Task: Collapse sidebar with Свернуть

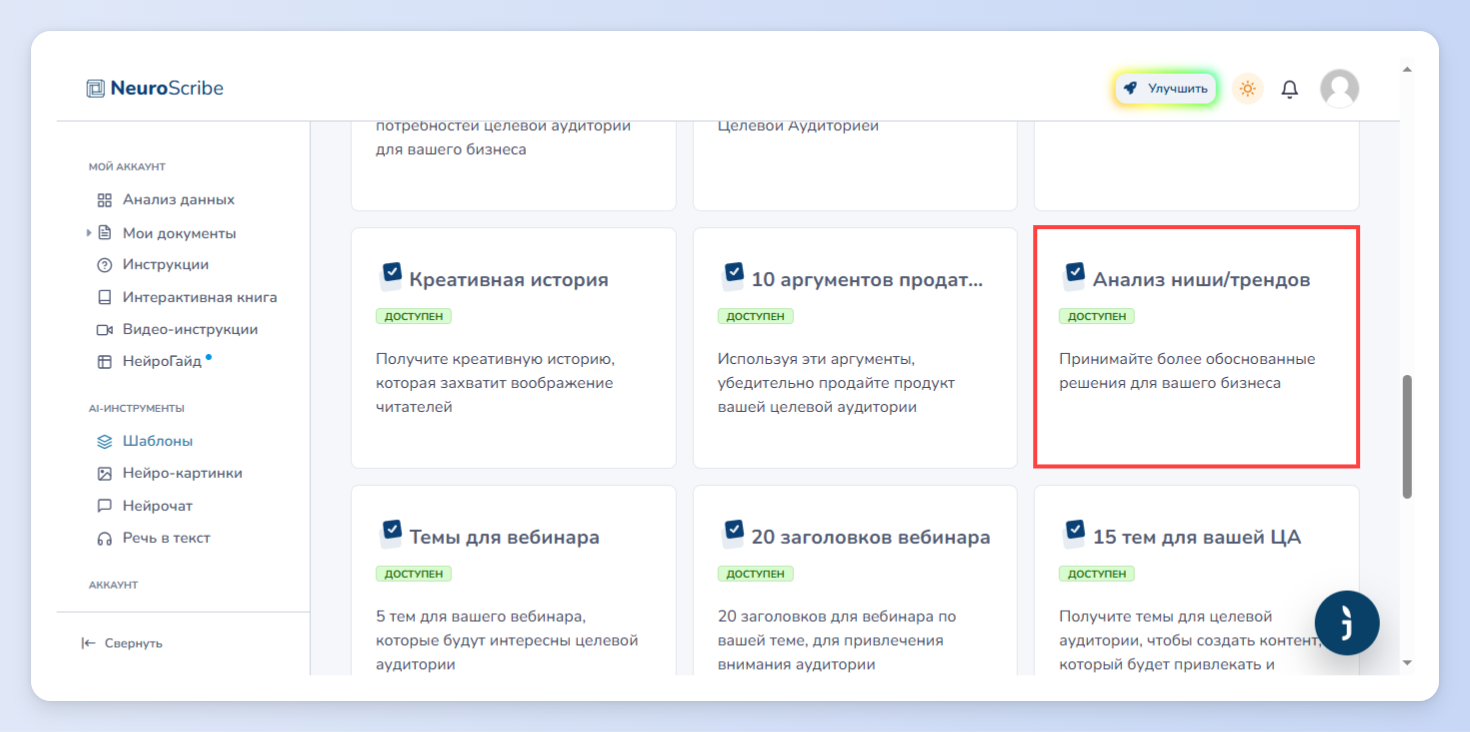Action: click(122, 644)
